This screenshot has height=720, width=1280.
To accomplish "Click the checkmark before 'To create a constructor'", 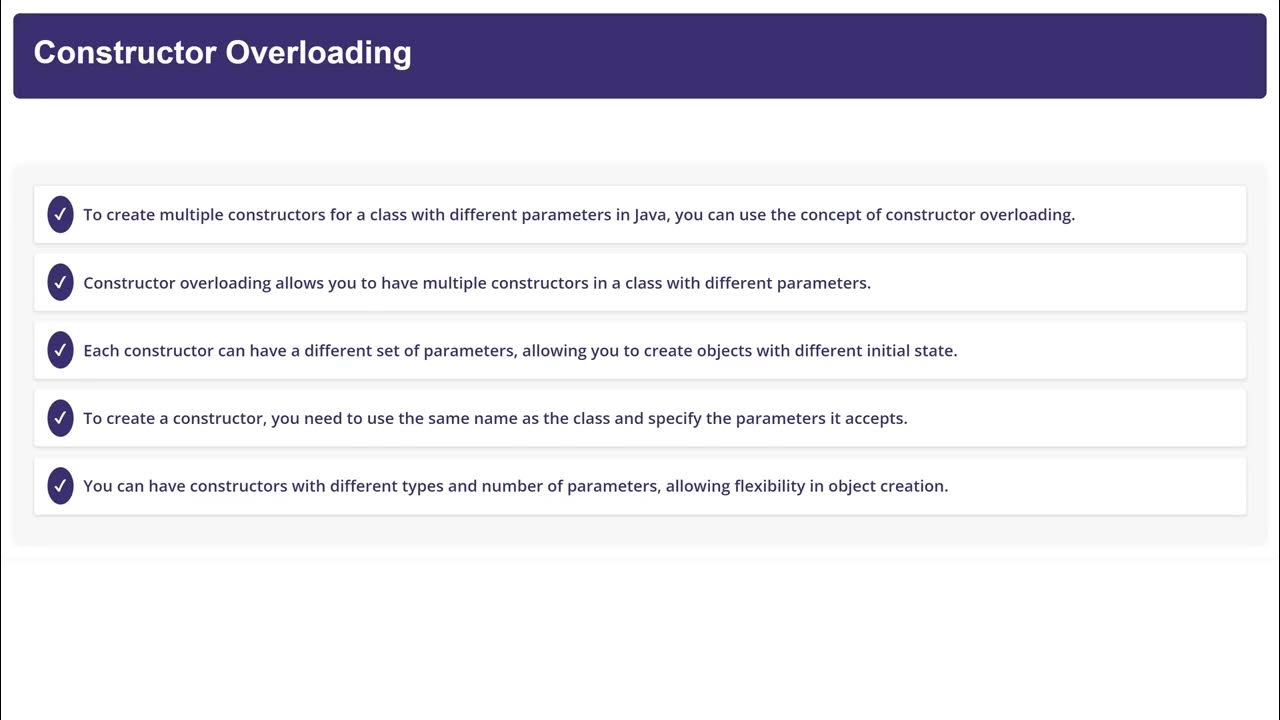I will pyautogui.click(x=60, y=418).
